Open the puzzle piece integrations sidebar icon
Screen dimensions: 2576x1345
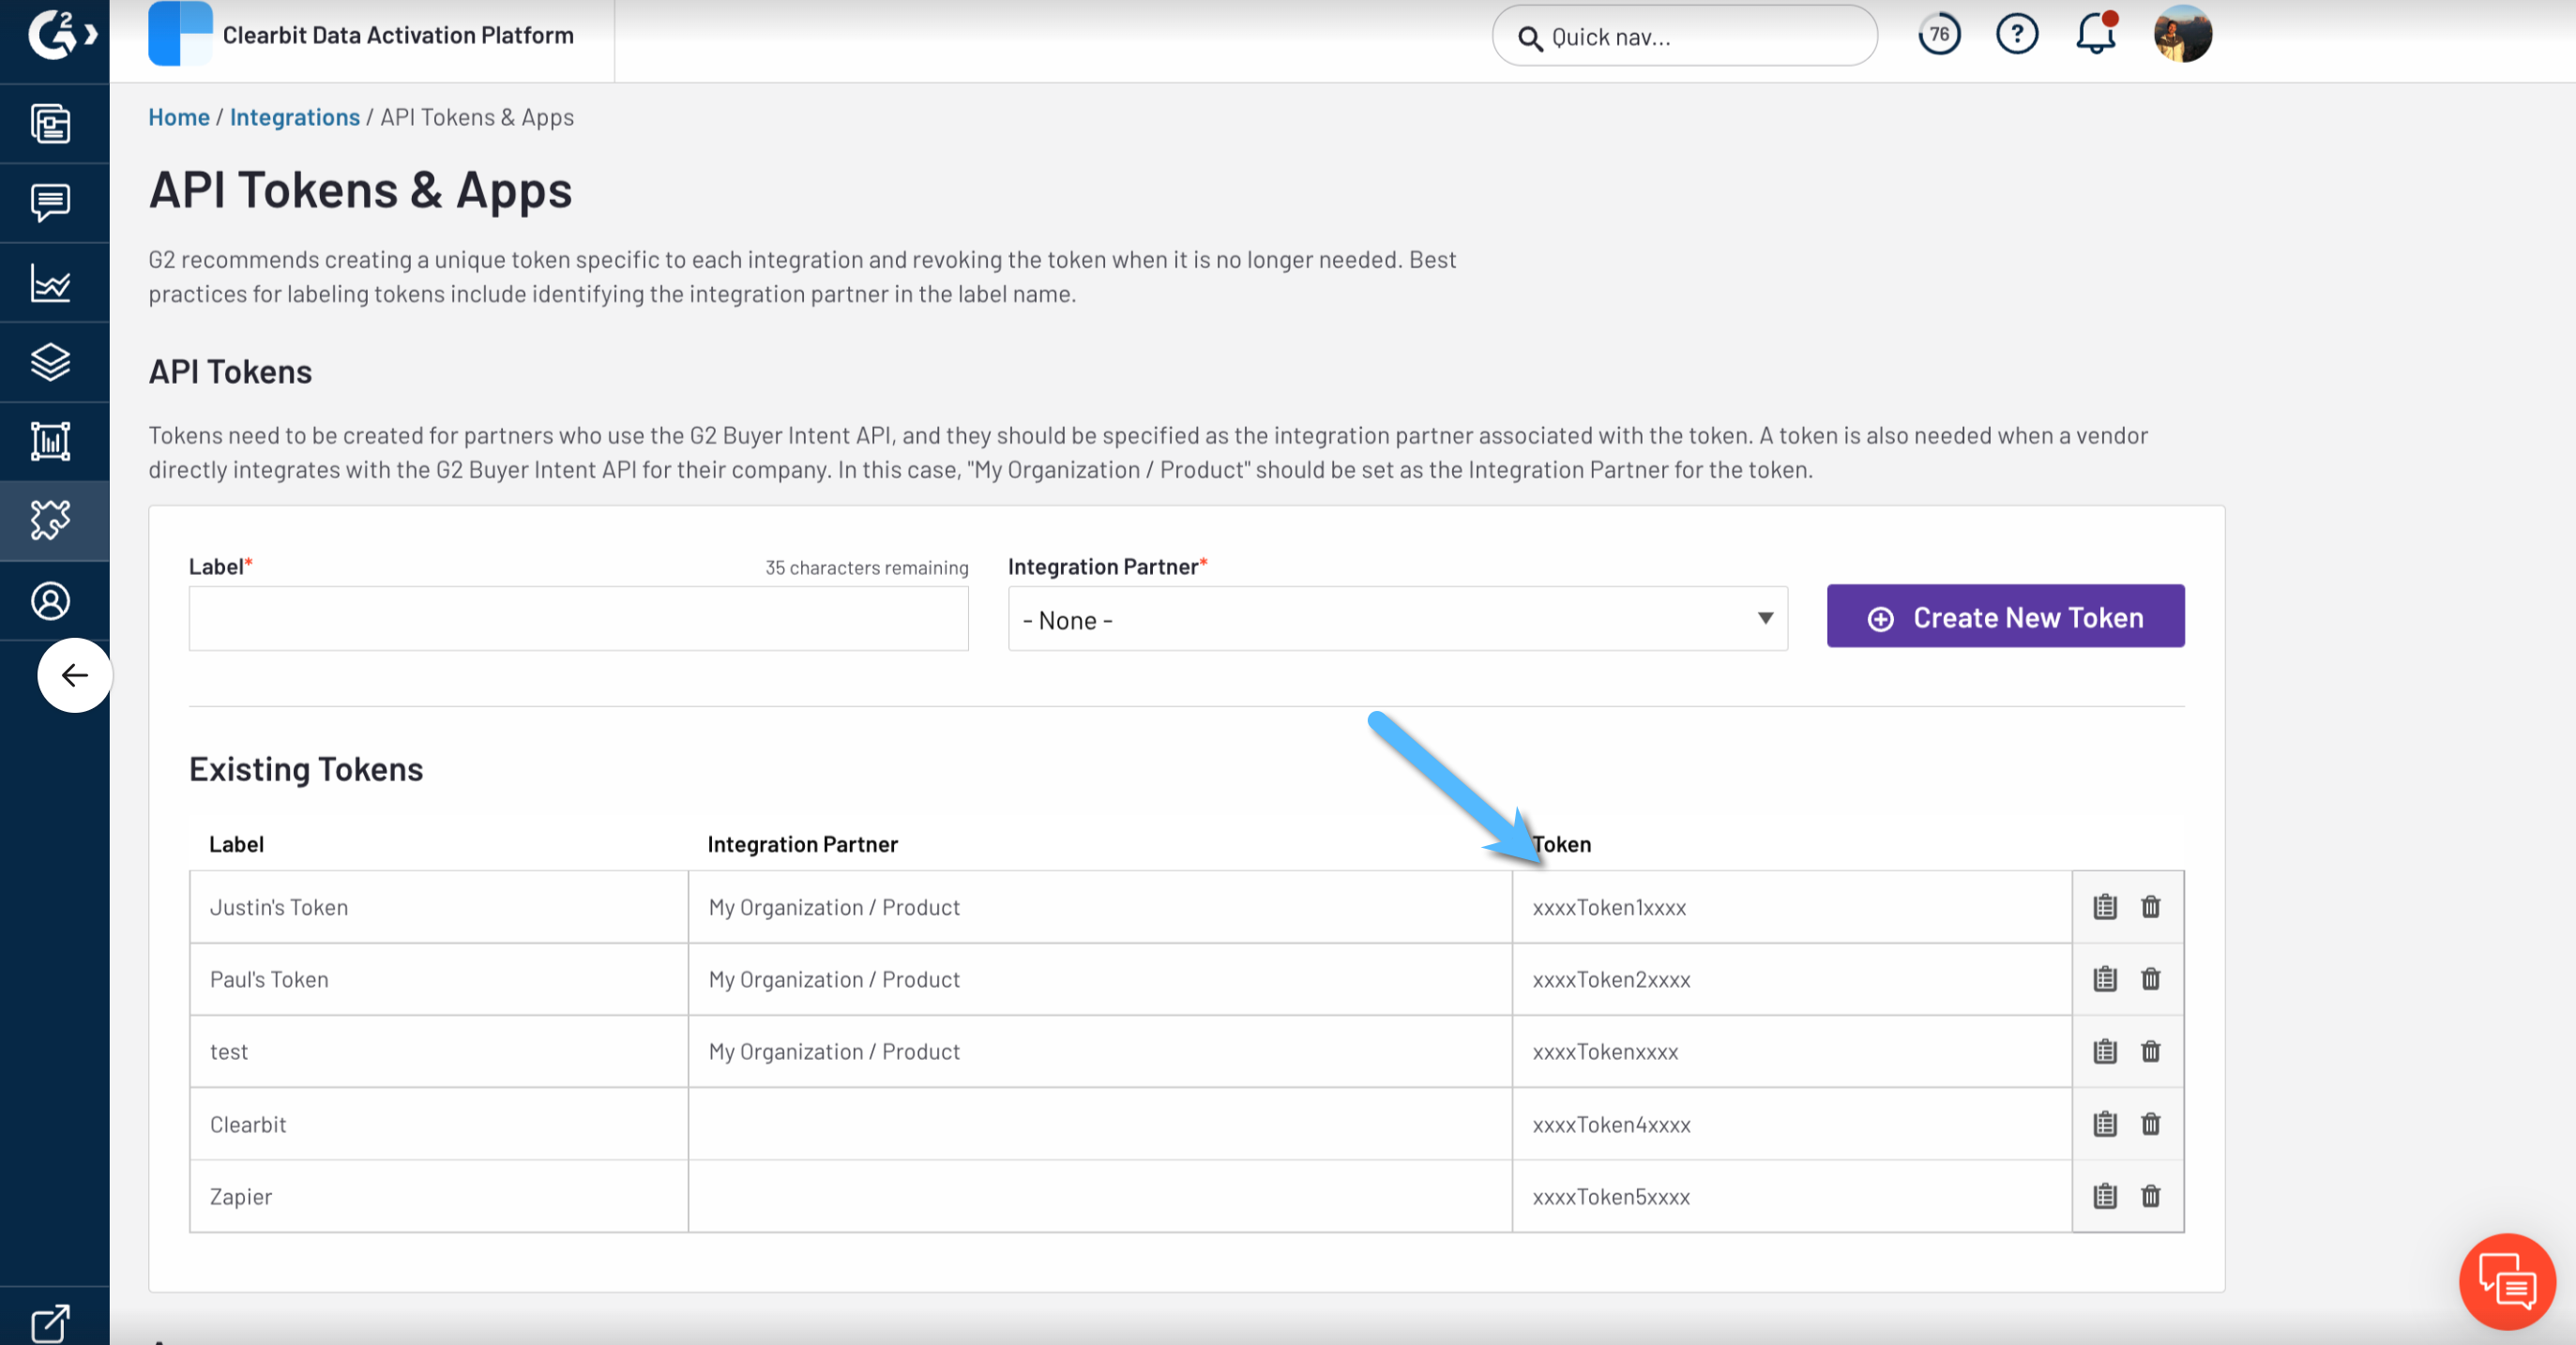pyautogui.click(x=50, y=521)
